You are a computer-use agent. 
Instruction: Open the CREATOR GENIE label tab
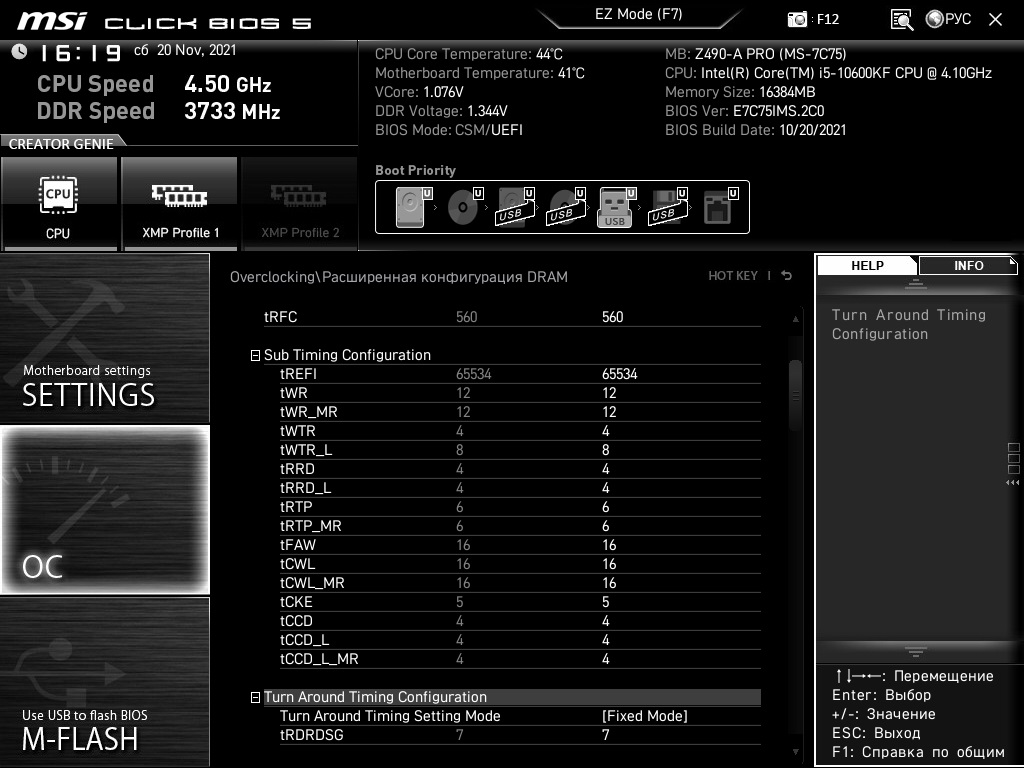click(x=61, y=144)
